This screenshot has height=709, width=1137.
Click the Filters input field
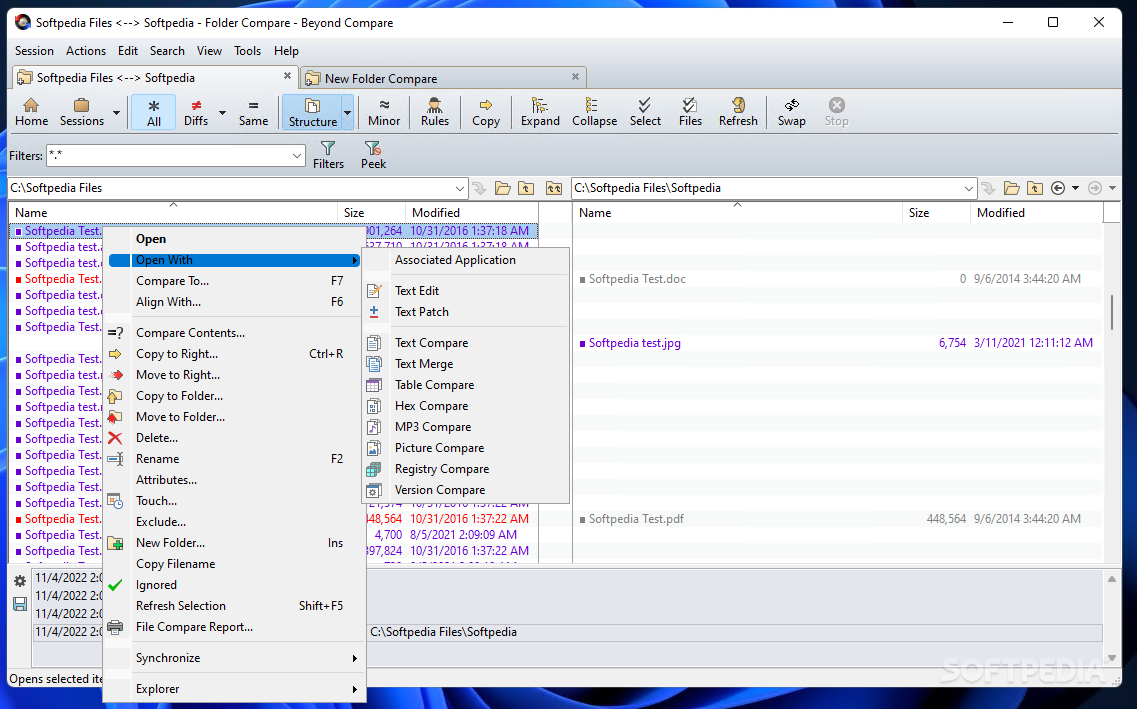tap(168, 156)
